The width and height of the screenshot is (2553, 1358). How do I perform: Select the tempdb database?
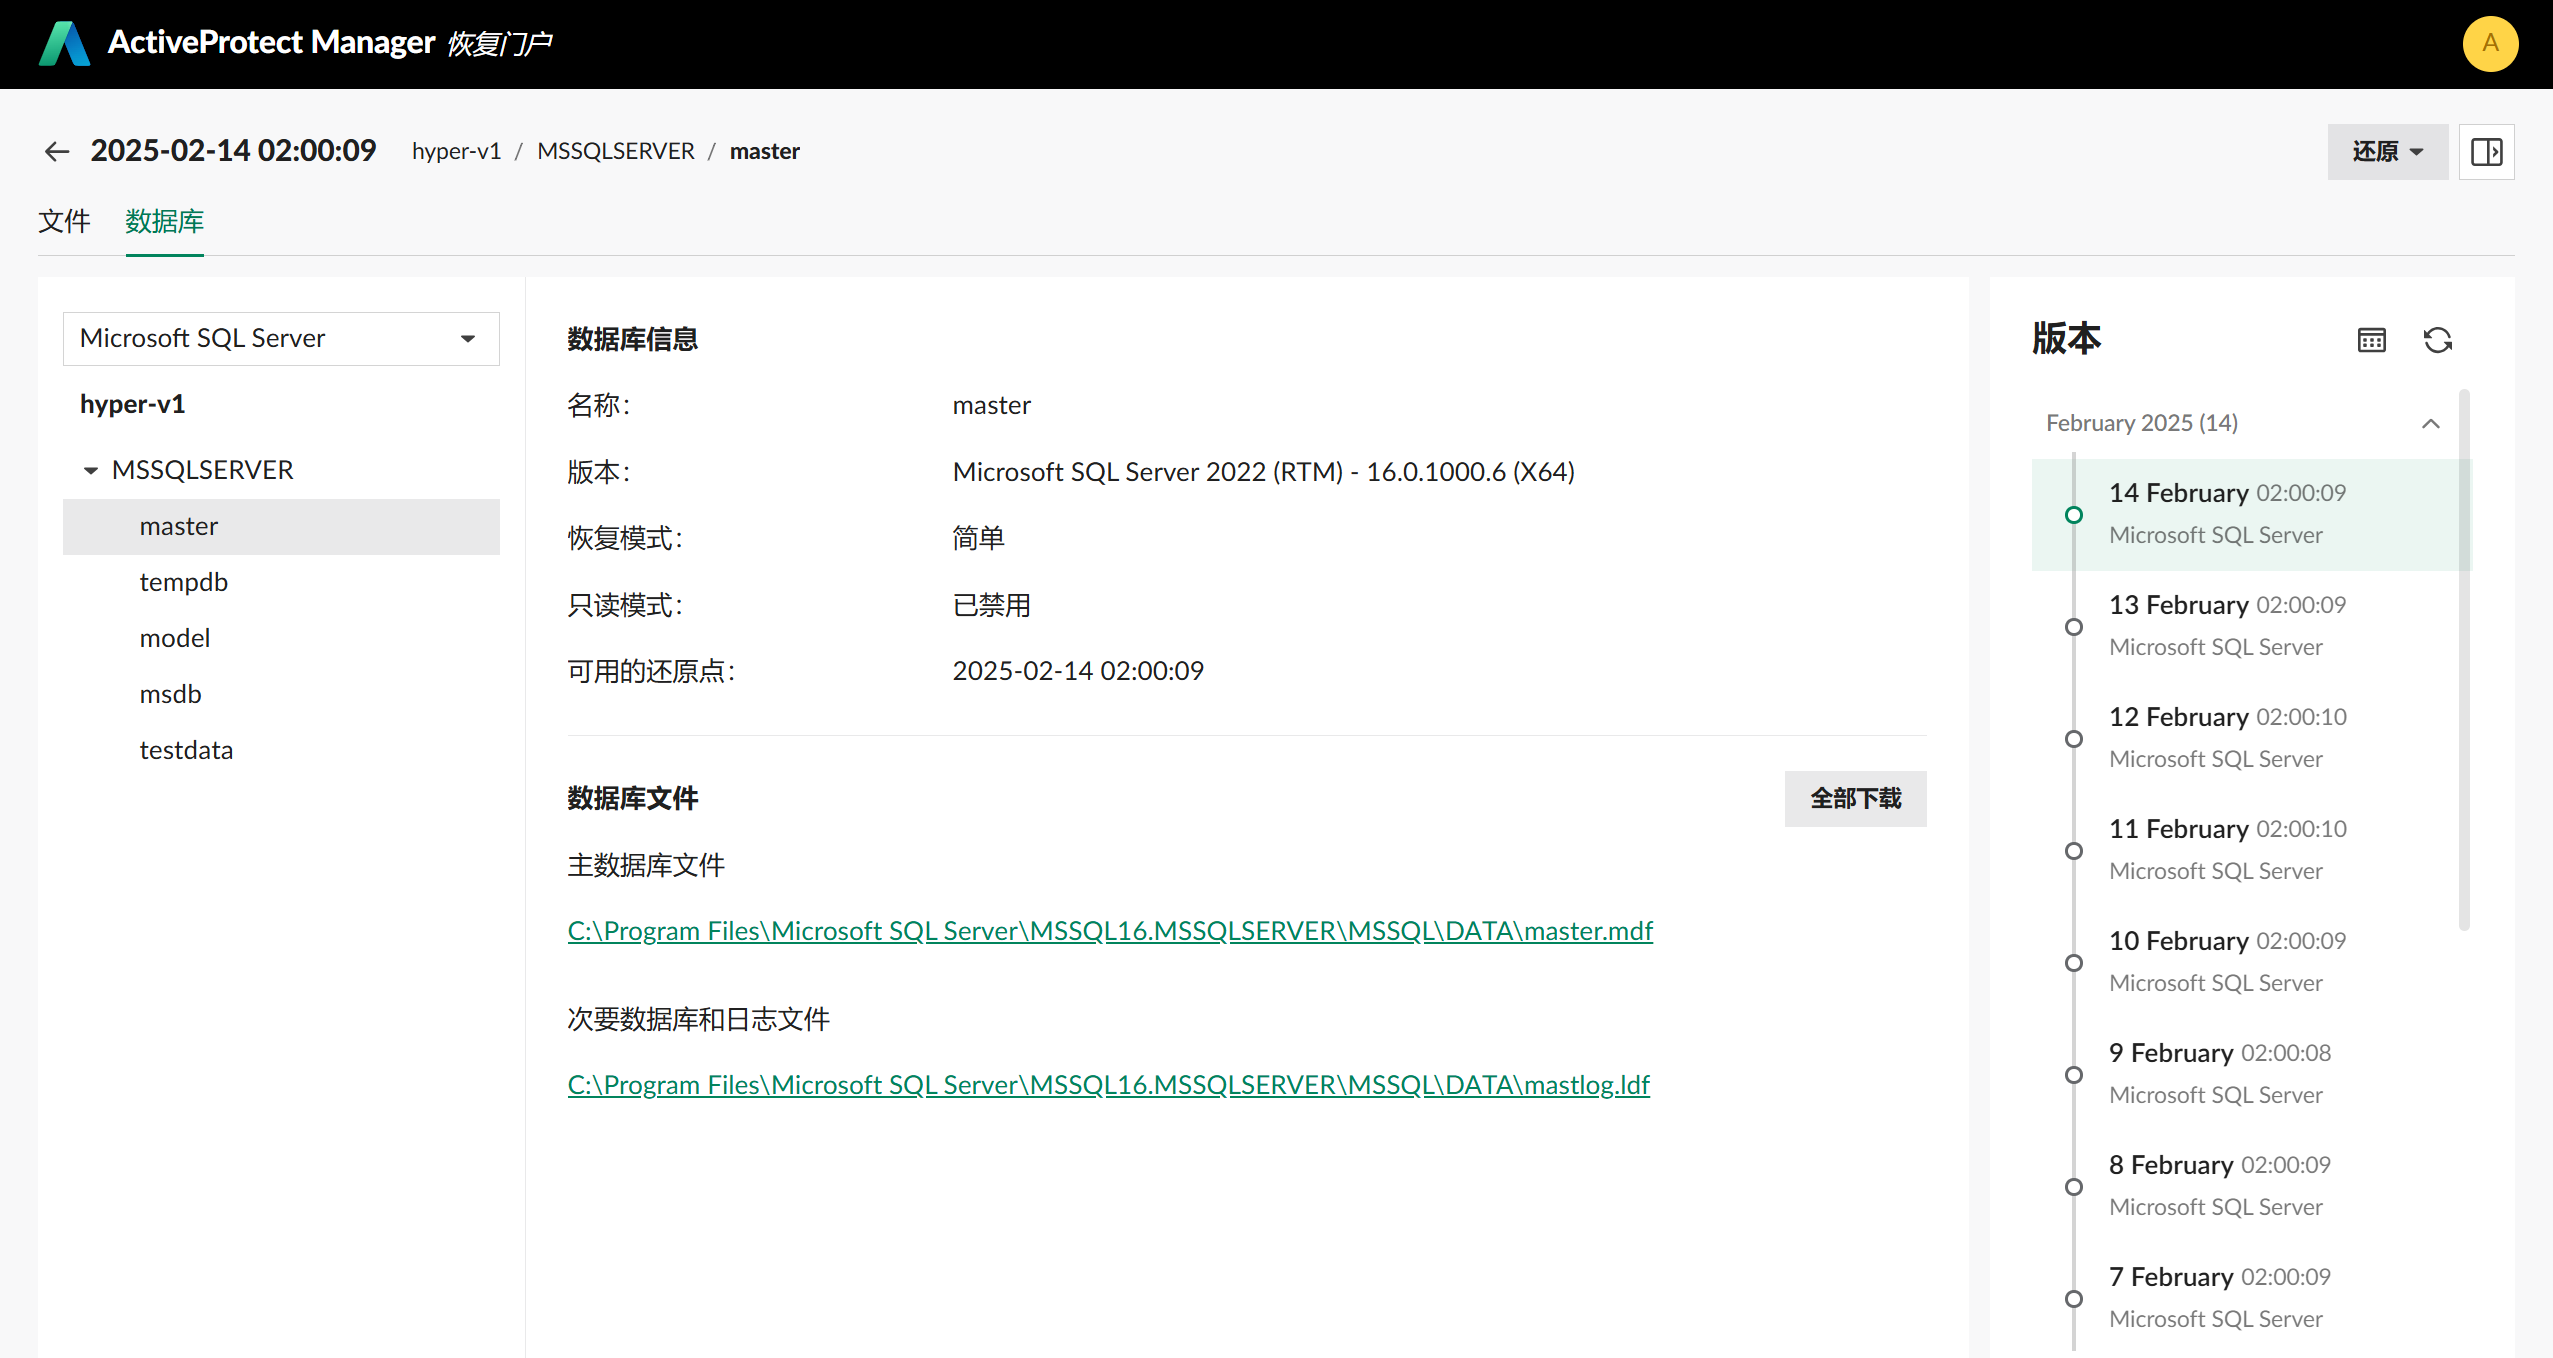tap(281, 582)
